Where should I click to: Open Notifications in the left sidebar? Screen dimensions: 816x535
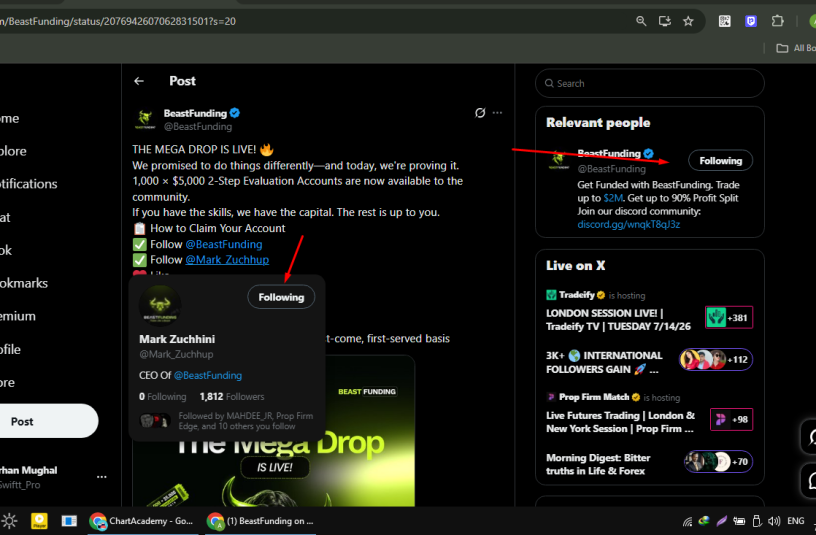click(29, 184)
